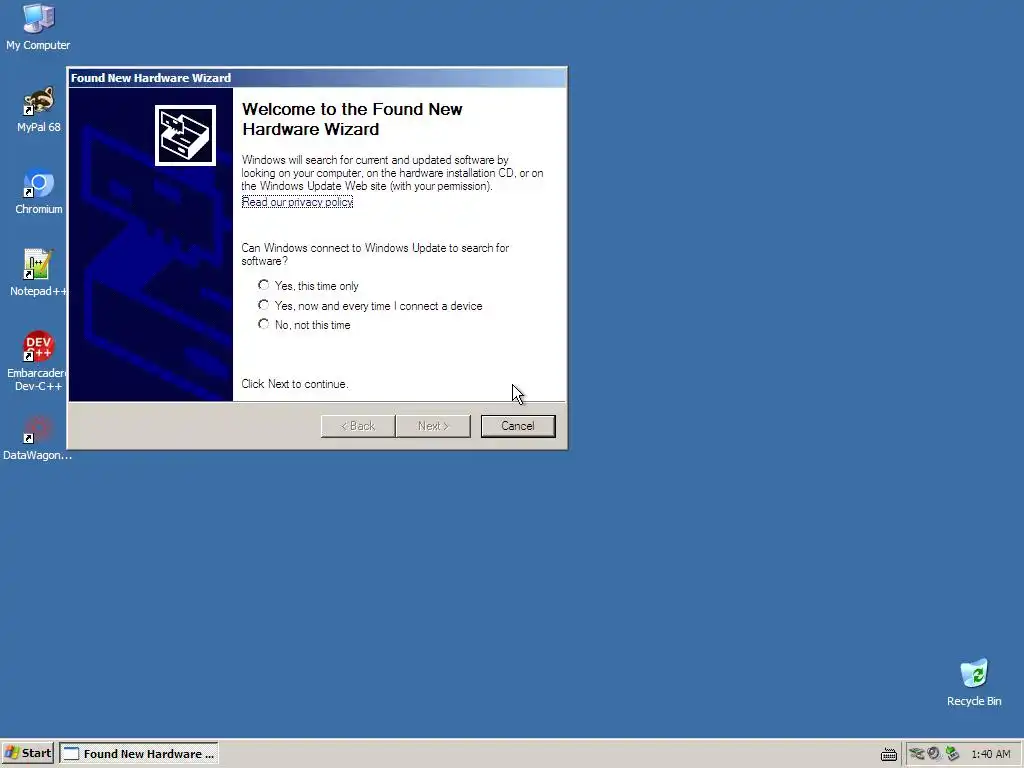The image size is (1024, 768).
Task: Click the Found New Hardware Wizard title bar
Action: click(317, 78)
